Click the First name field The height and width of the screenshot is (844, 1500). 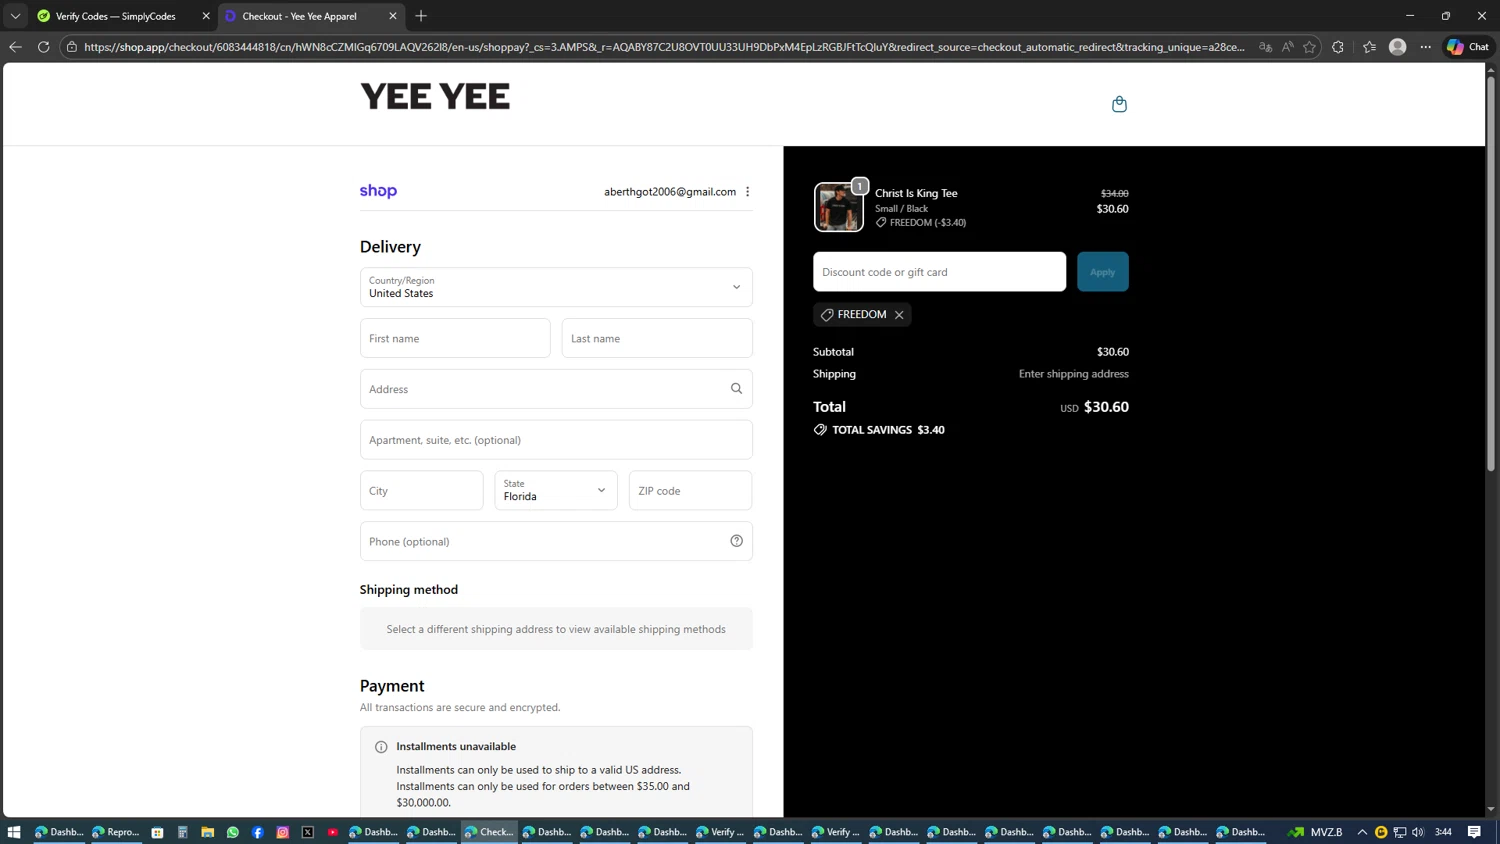tap(455, 338)
